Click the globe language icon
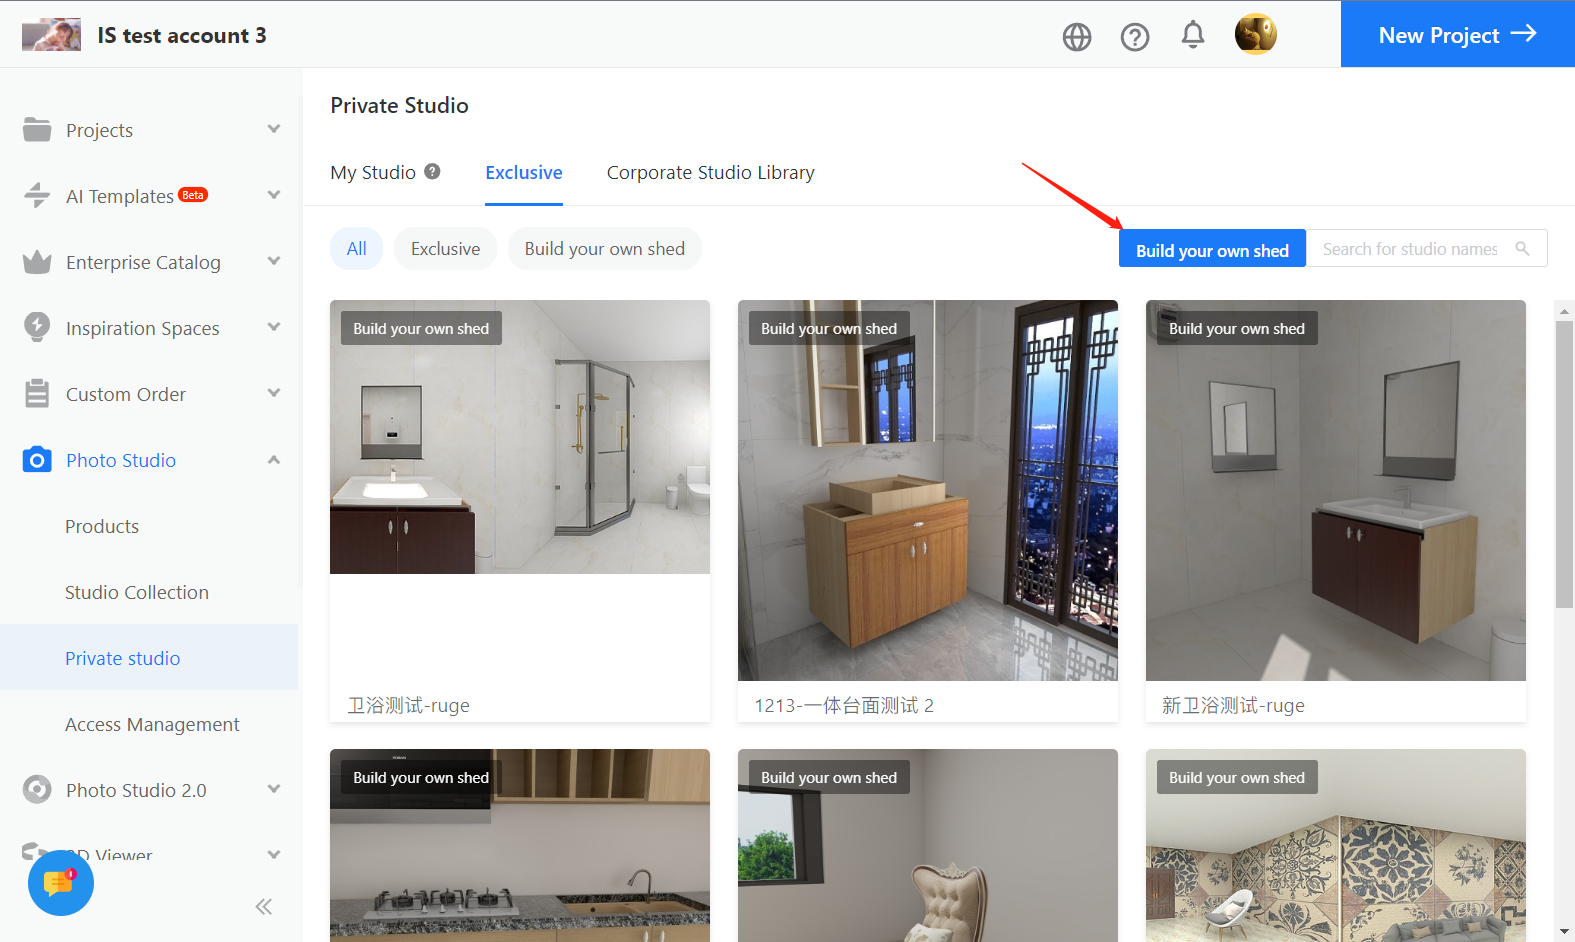Screen dimensions: 1575x942 (1076, 37)
